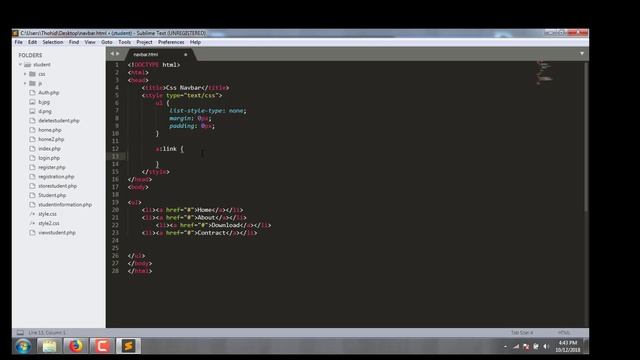640x360 pixels.
Task: Click the file icon beside viewstudent.php
Action: coord(32,233)
